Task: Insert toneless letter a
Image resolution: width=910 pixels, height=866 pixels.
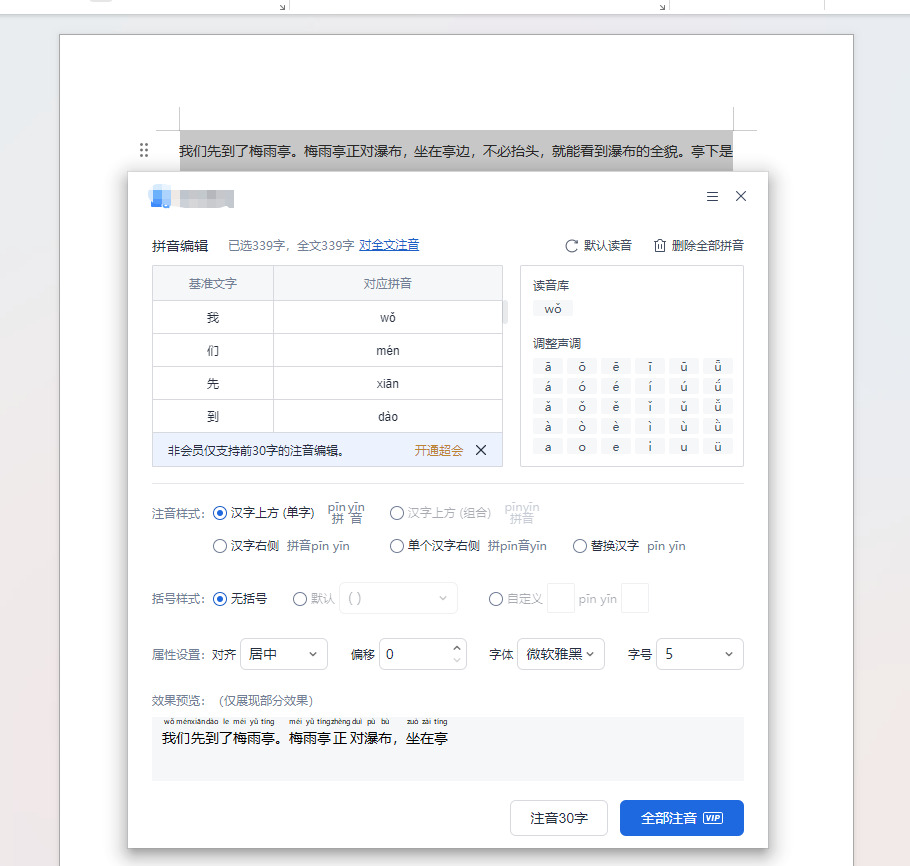Action: pos(548,447)
